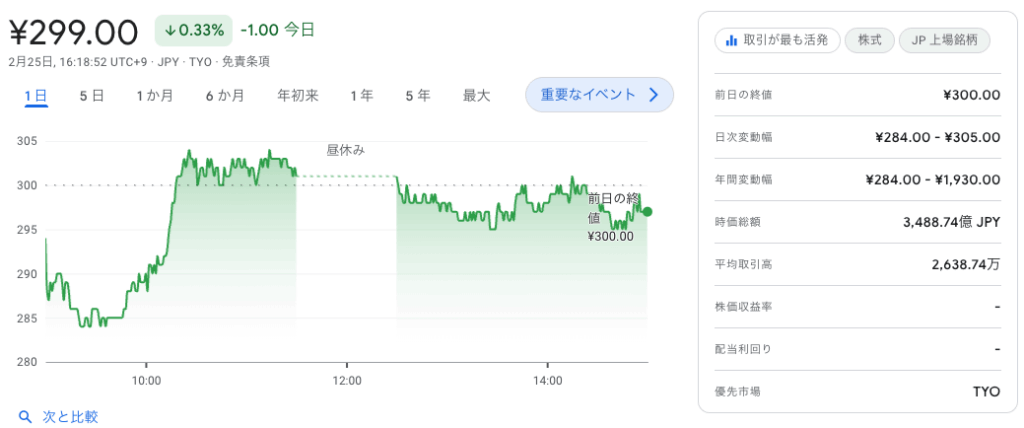Select the 1か月 range tab
This screenshot has height=428, width=1024.
pyautogui.click(x=155, y=96)
